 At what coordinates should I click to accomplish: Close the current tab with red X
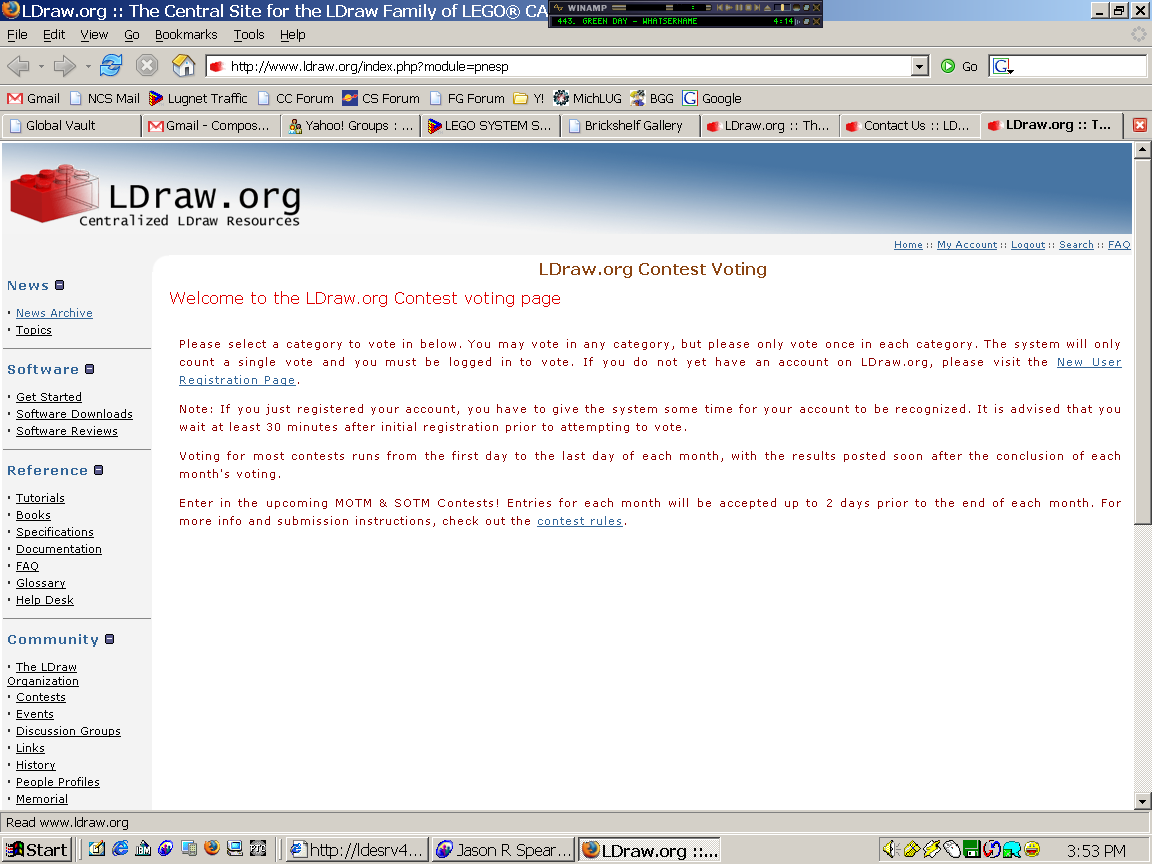point(1140,125)
